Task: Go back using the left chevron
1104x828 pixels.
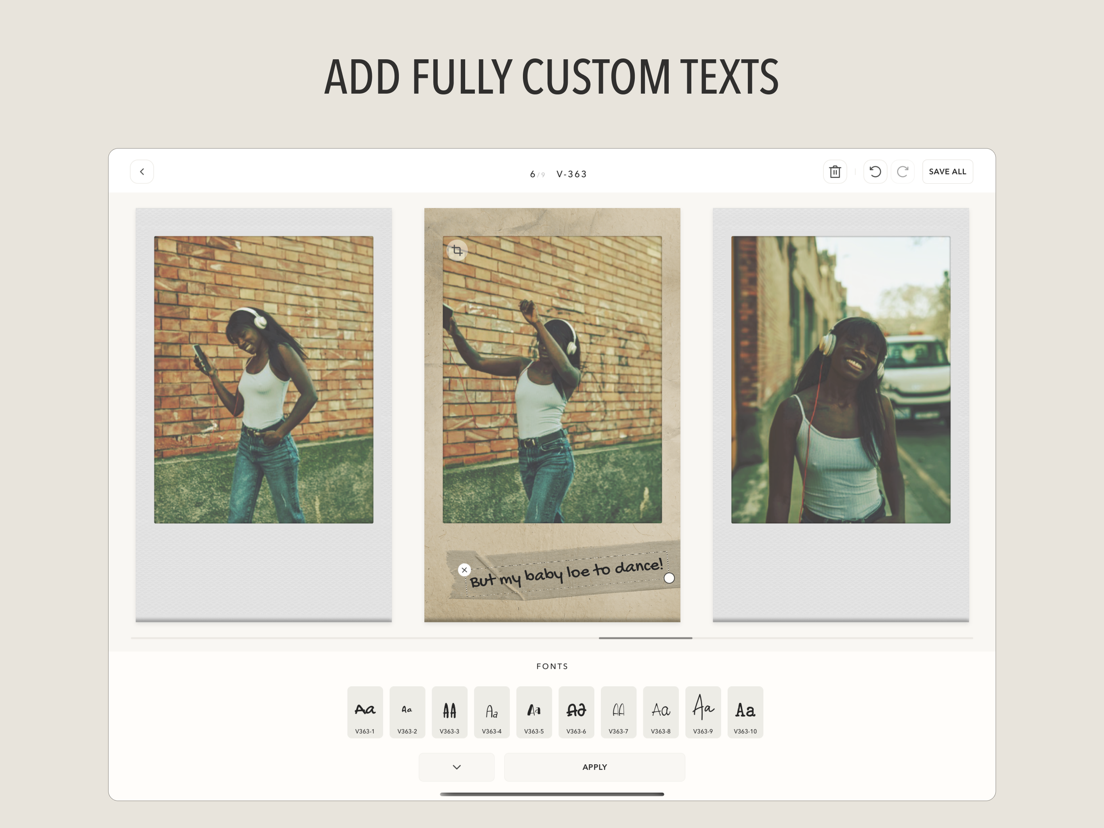Action: (x=142, y=171)
